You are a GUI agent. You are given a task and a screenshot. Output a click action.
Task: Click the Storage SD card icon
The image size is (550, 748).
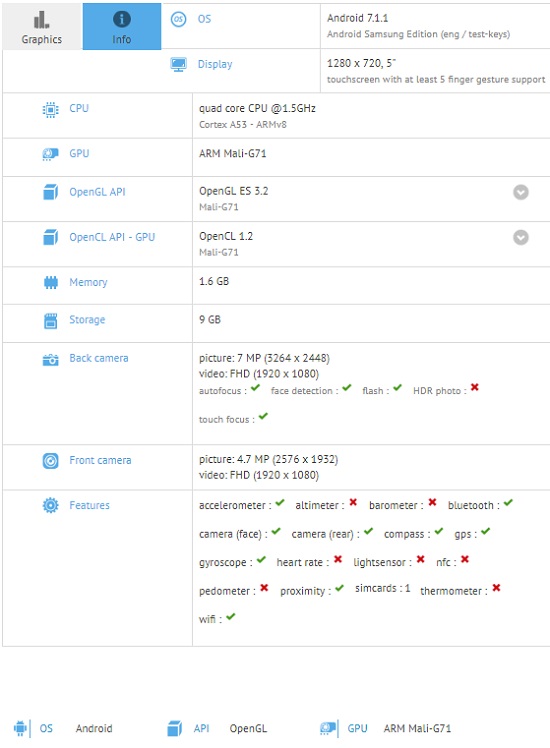pyautogui.click(x=50, y=321)
